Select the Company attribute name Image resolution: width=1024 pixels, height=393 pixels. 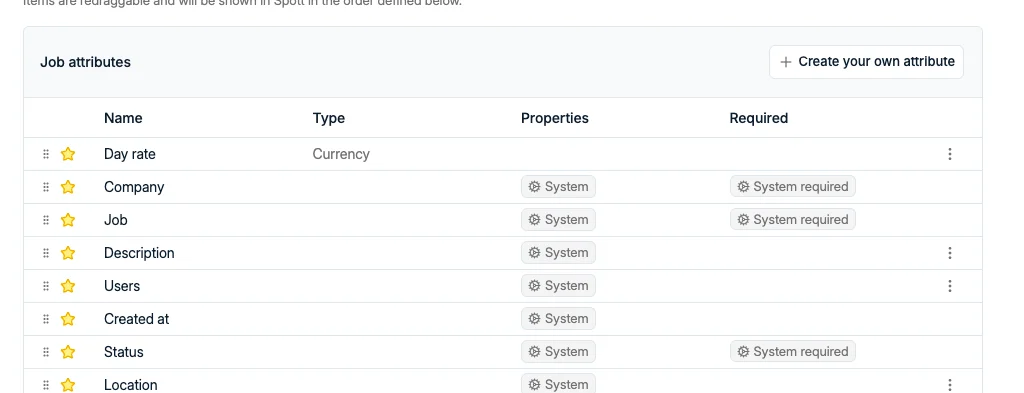tap(134, 187)
